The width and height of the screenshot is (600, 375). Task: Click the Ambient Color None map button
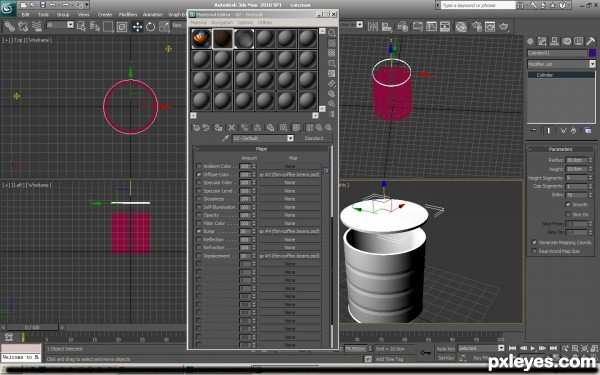point(290,166)
